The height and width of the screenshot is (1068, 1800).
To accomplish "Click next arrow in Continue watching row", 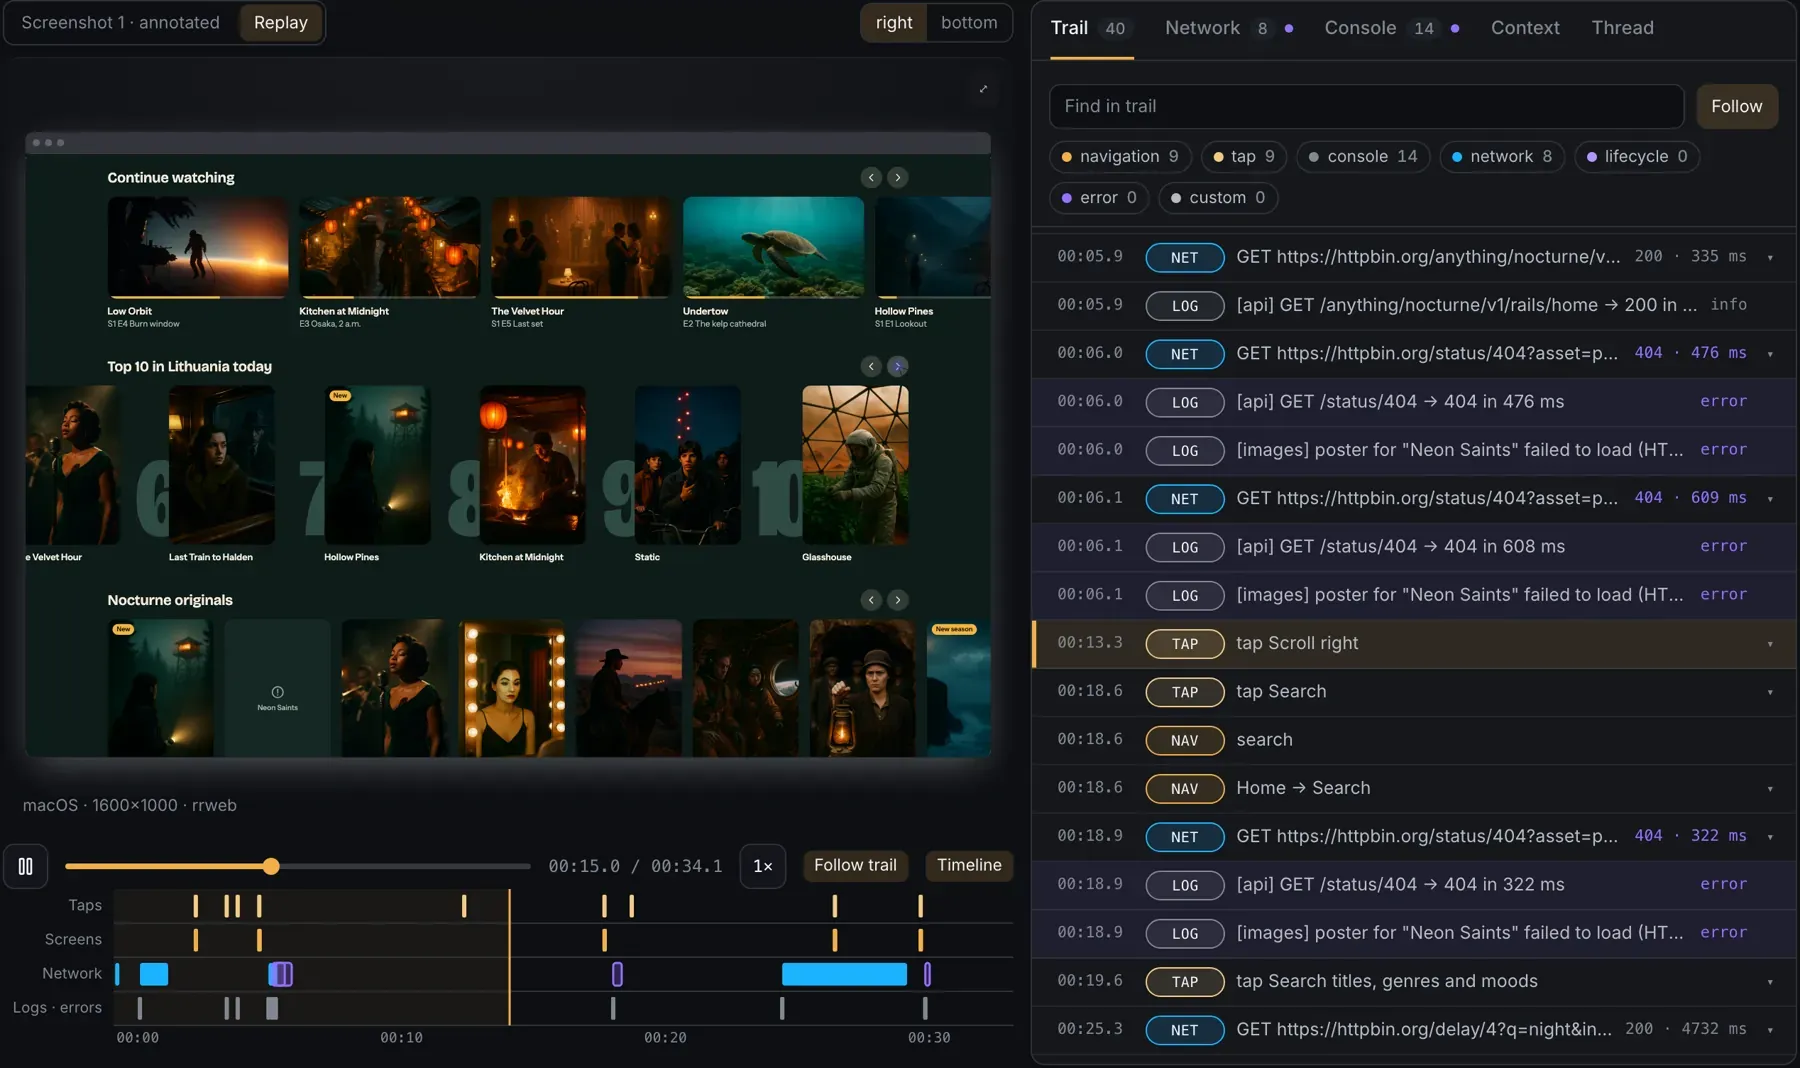I will point(898,177).
